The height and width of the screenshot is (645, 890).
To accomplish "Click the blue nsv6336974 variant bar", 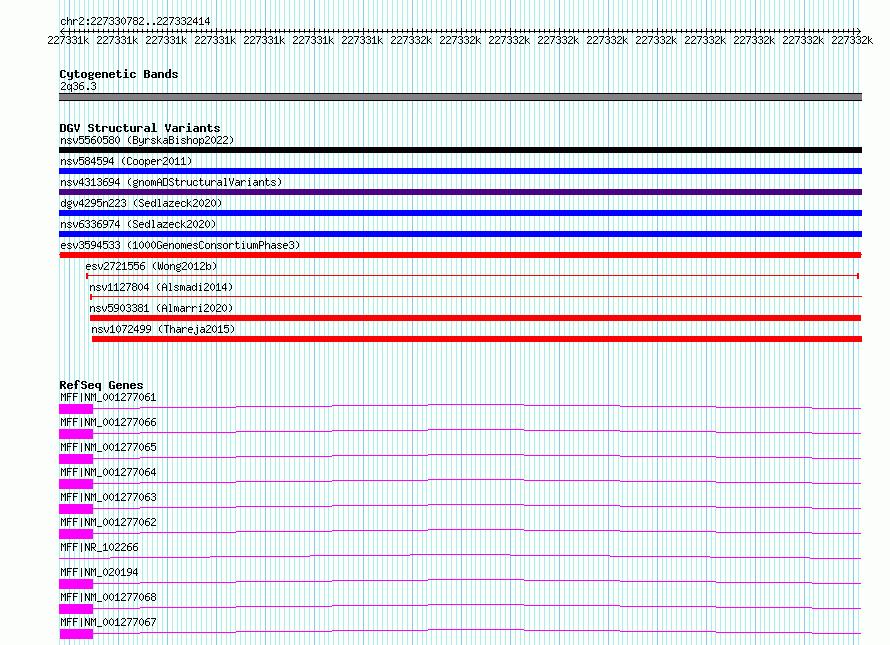I will (460, 234).
